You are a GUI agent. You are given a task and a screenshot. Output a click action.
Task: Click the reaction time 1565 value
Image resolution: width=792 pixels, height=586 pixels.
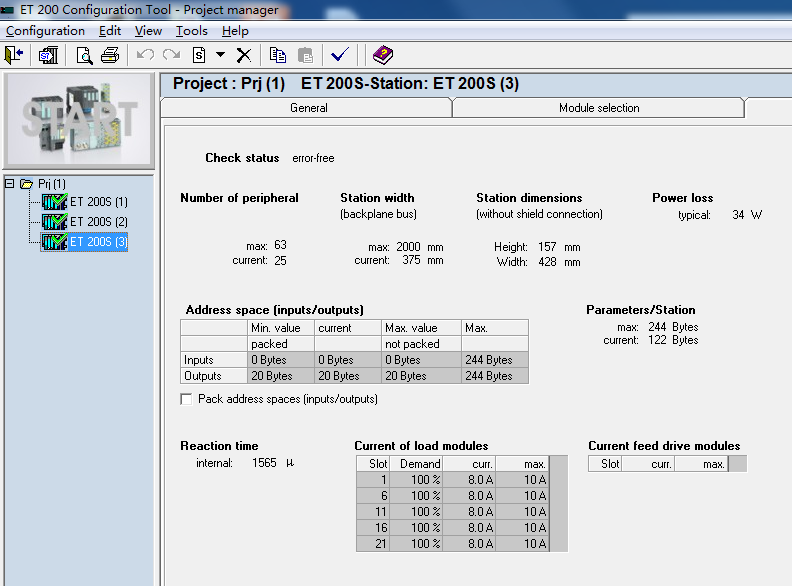[264, 463]
